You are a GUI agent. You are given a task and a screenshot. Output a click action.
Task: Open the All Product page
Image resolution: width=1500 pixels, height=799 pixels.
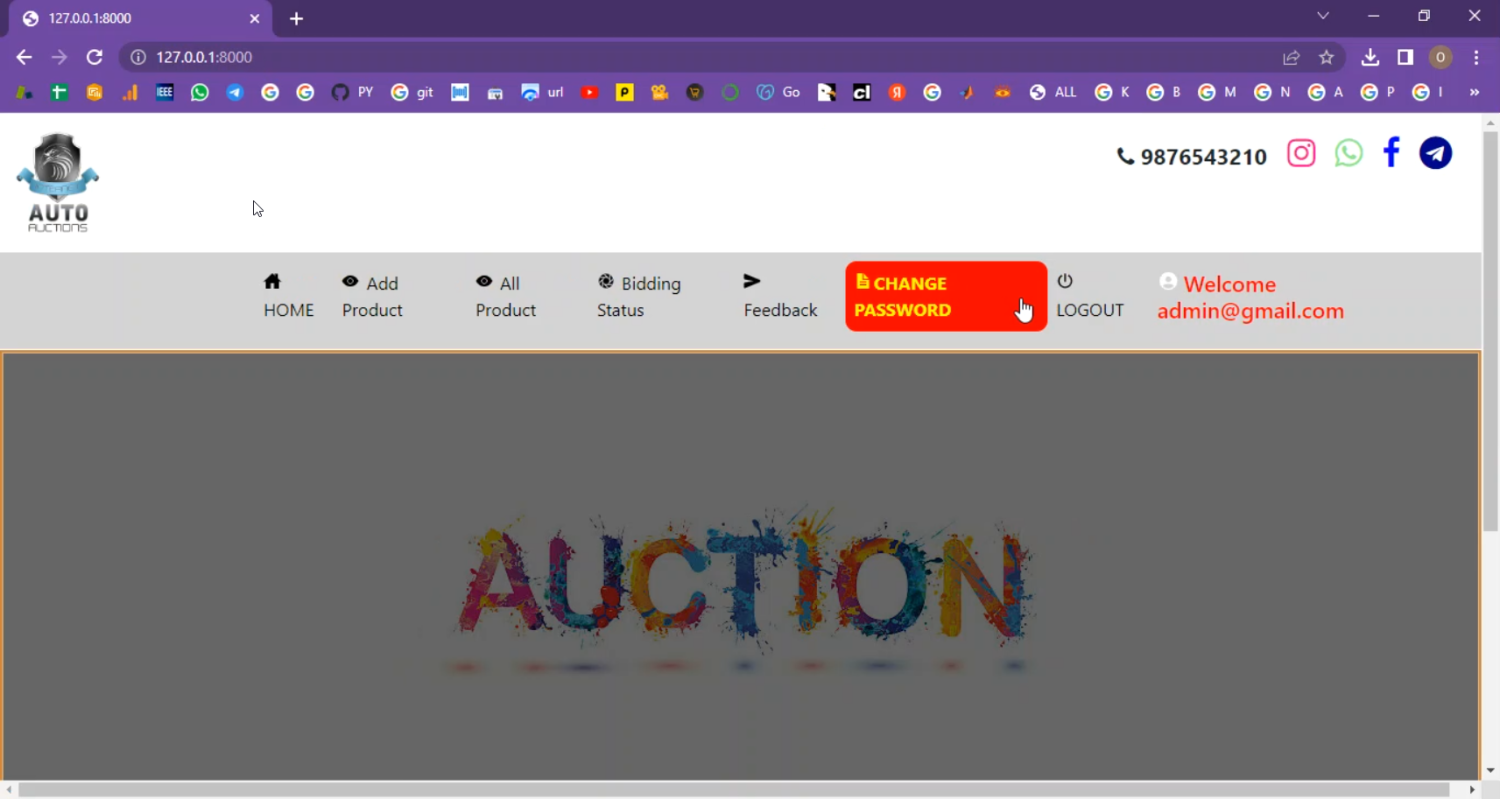tap(505, 296)
